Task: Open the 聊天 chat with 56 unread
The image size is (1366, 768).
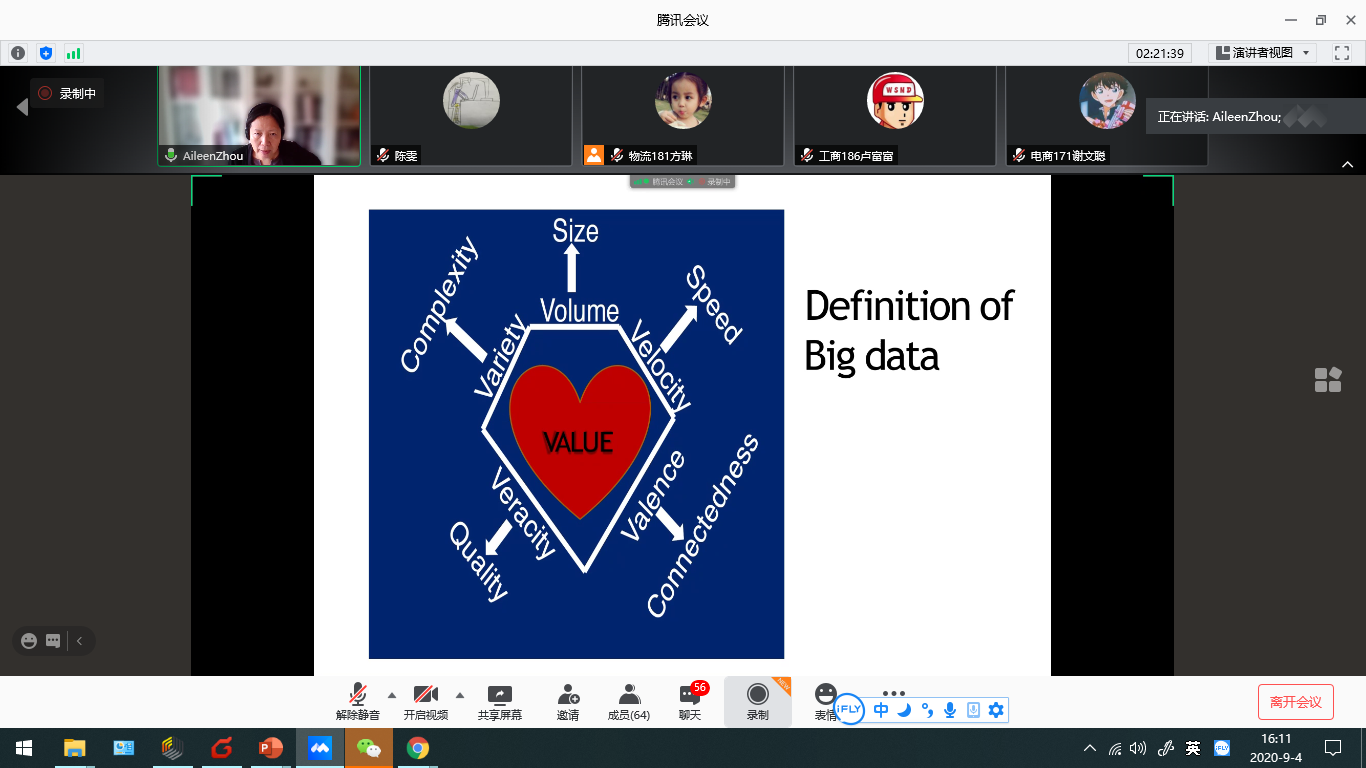Action: click(x=690, y=700)
